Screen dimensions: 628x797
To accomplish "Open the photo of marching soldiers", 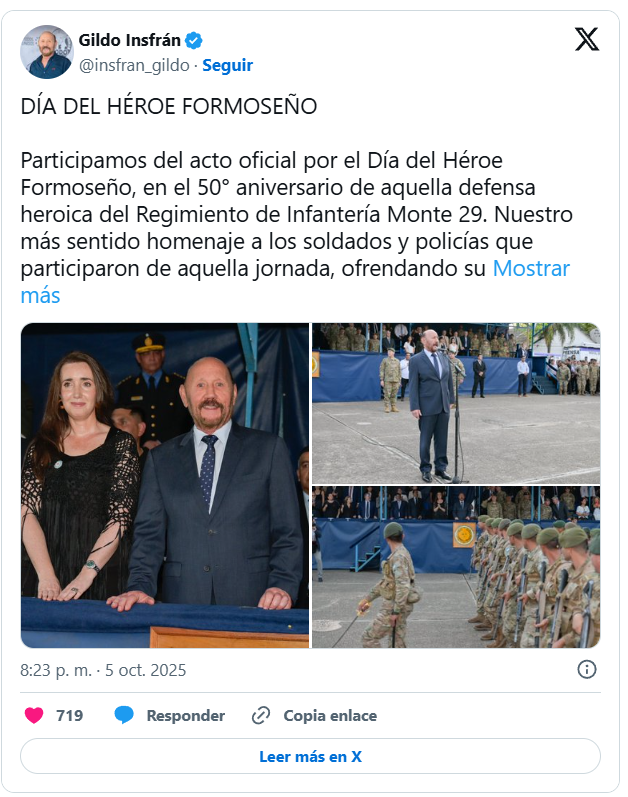I will coord(456,567).
